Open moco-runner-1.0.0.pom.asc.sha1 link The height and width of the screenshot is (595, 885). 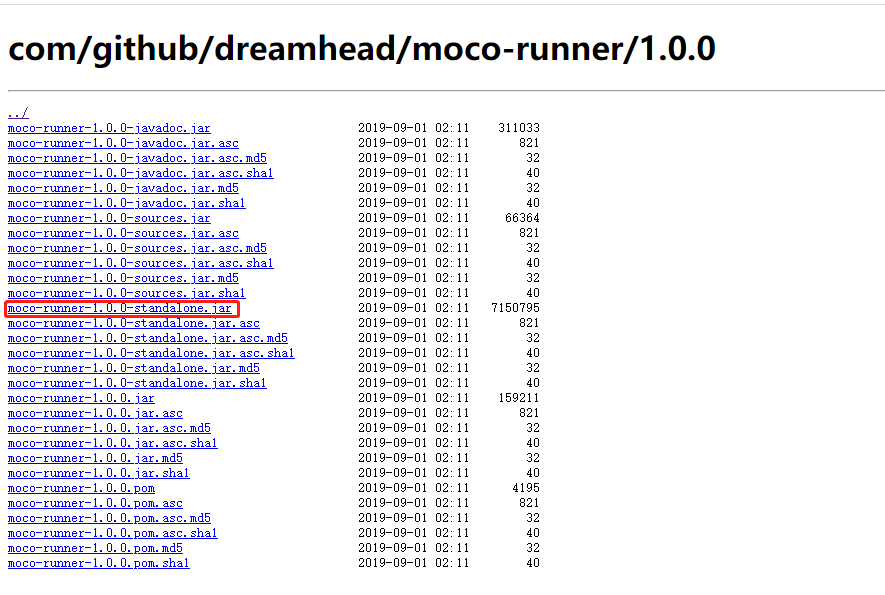coord(113,533)
